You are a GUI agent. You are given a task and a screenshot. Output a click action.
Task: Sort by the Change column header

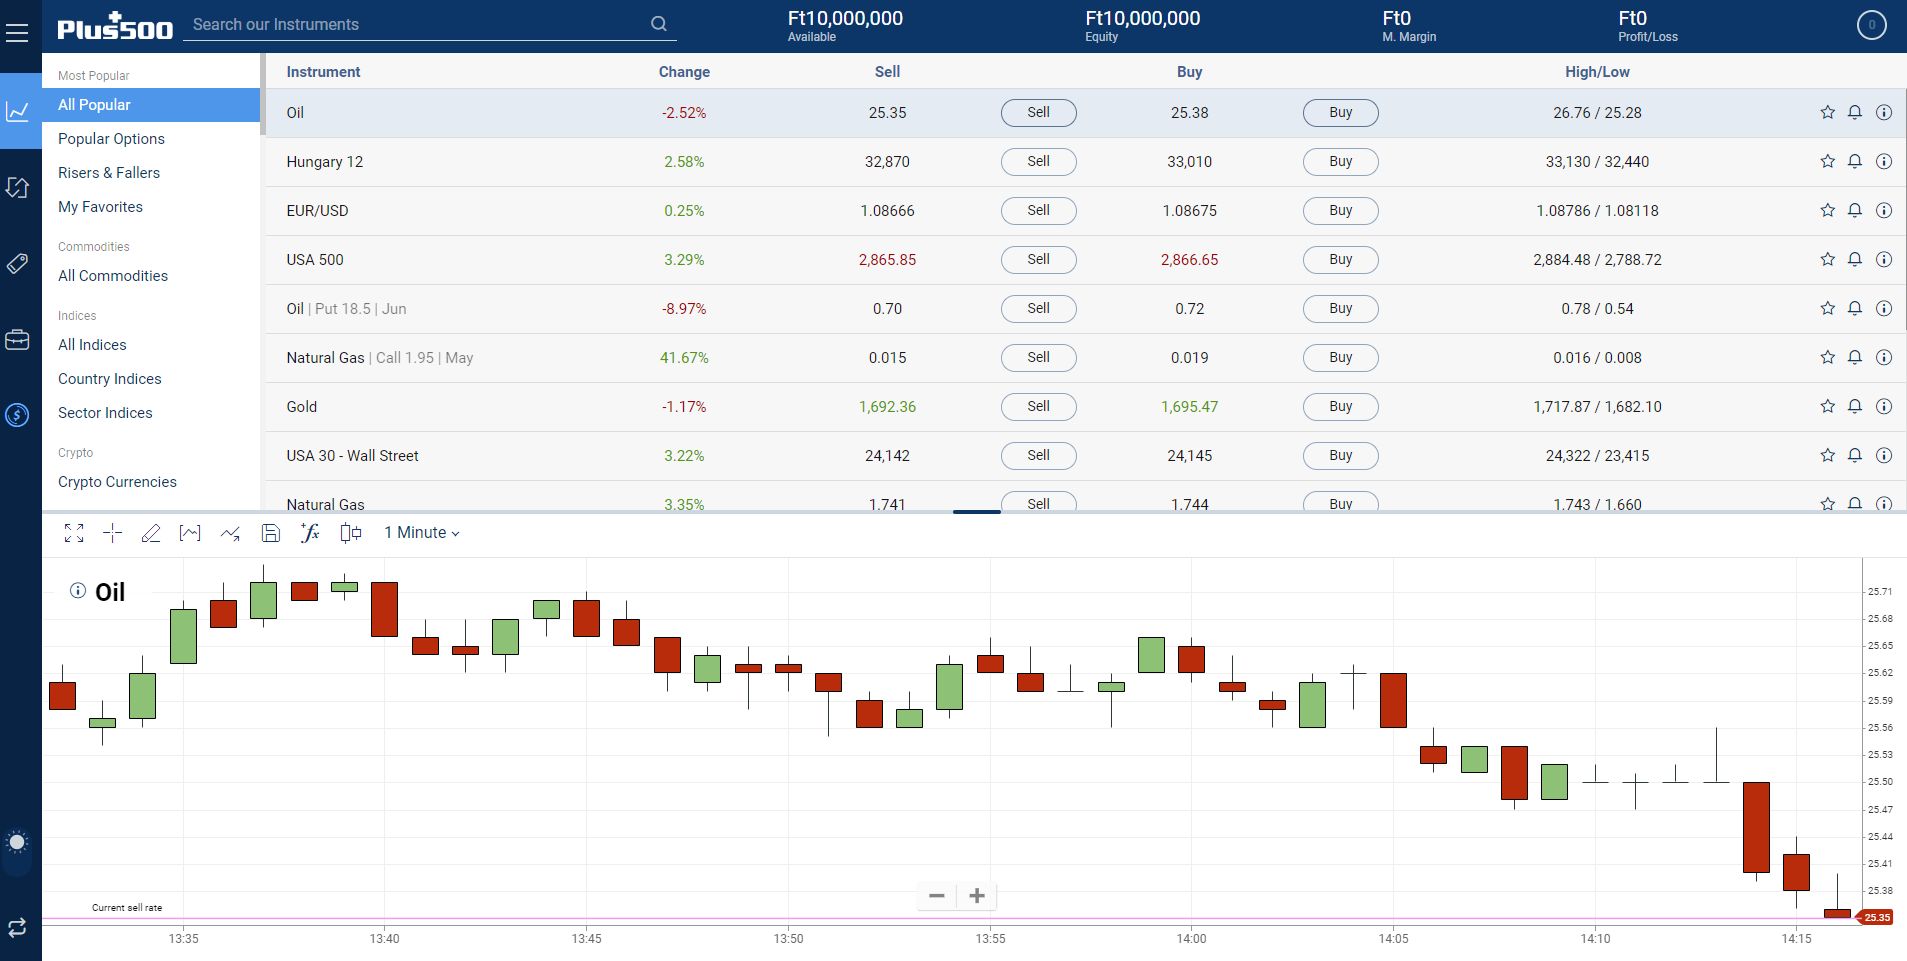coord(684,72)
